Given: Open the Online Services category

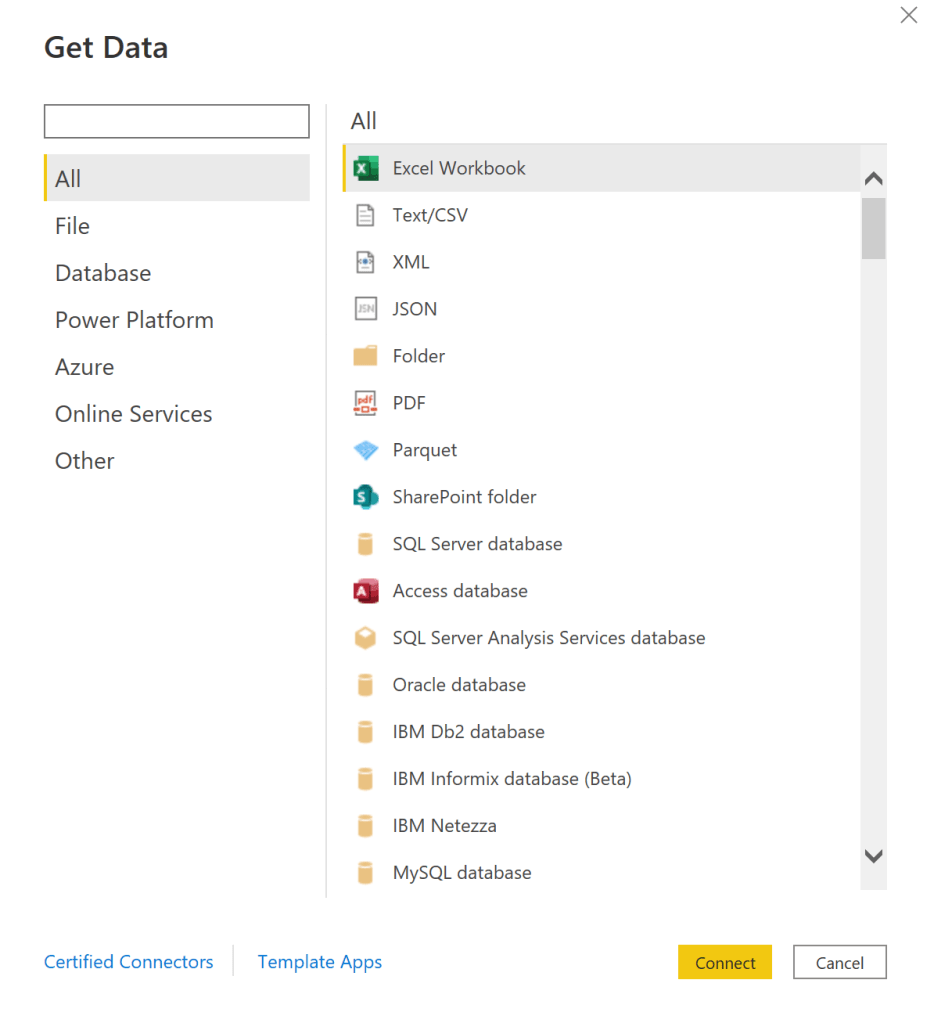Looking at the screenshot, I should pos(134,414).
